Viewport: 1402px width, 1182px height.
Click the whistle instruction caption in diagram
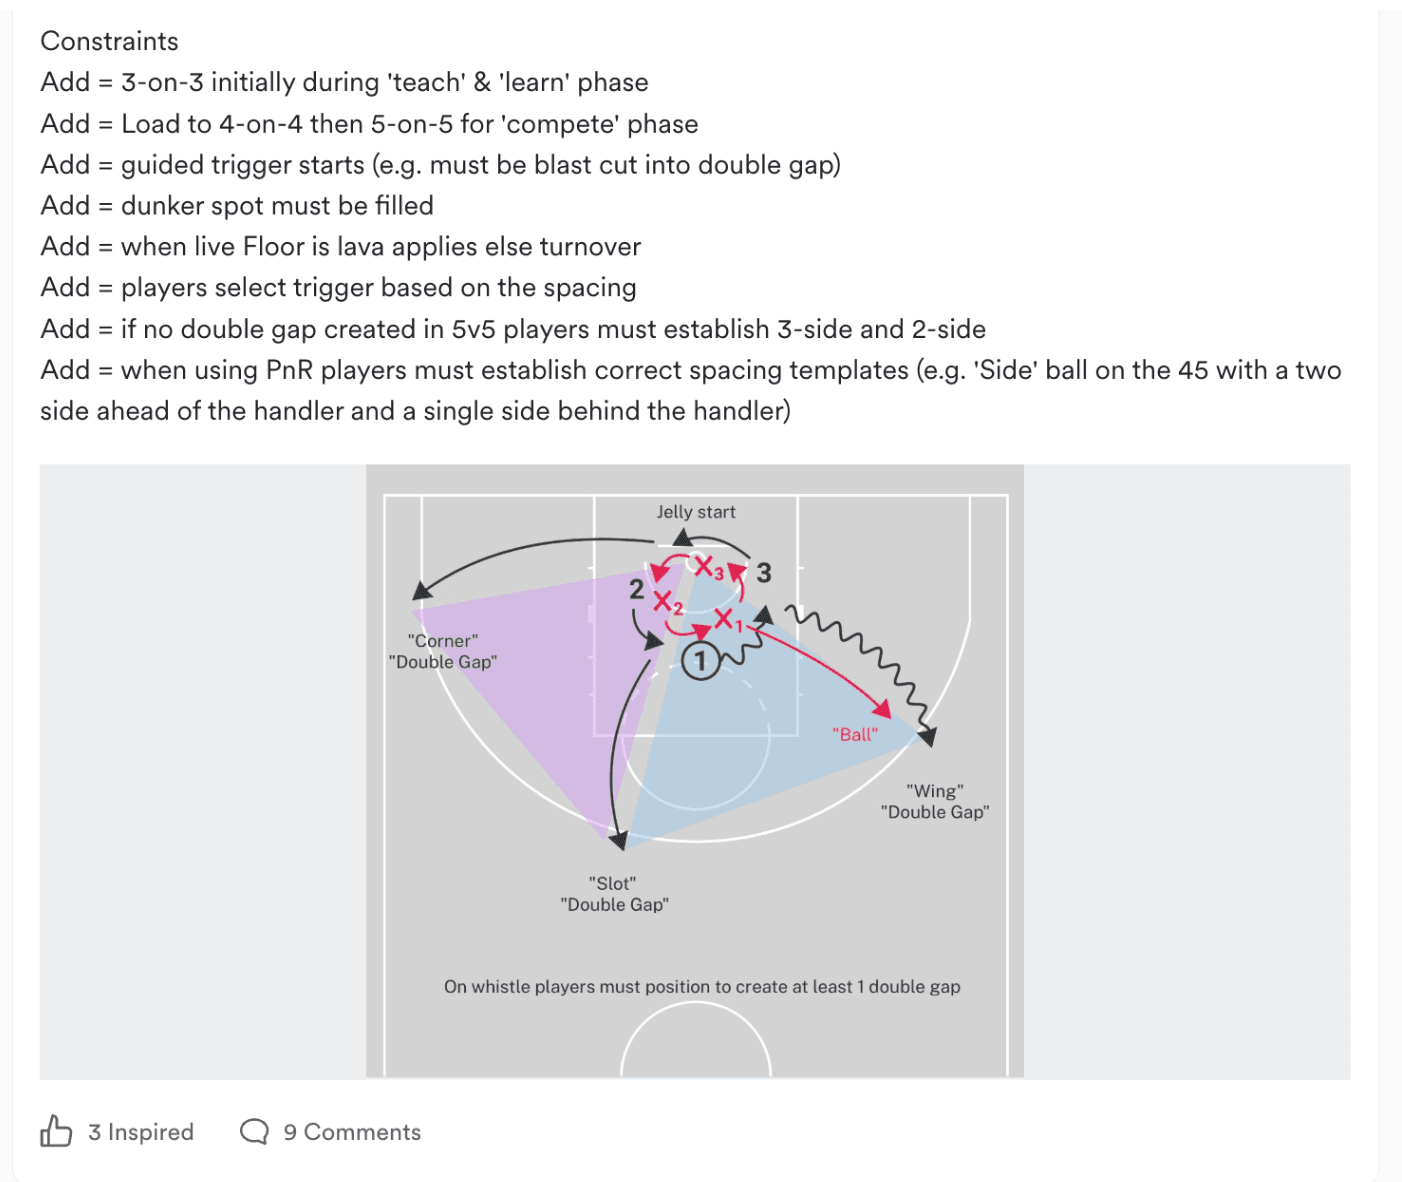click(702, 986)
